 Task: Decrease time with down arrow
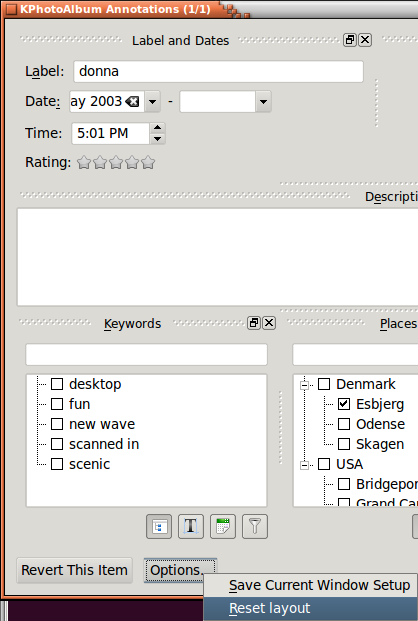point(158,139)
